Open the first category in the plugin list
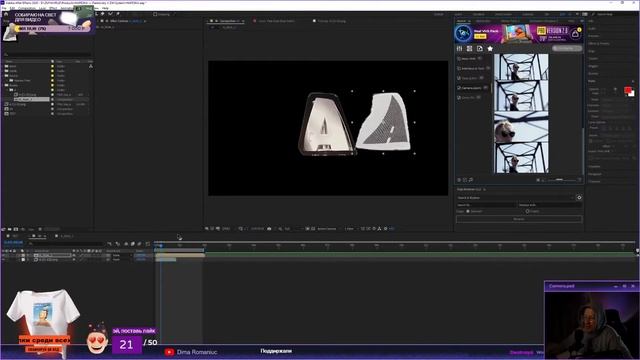 (469, 59)
